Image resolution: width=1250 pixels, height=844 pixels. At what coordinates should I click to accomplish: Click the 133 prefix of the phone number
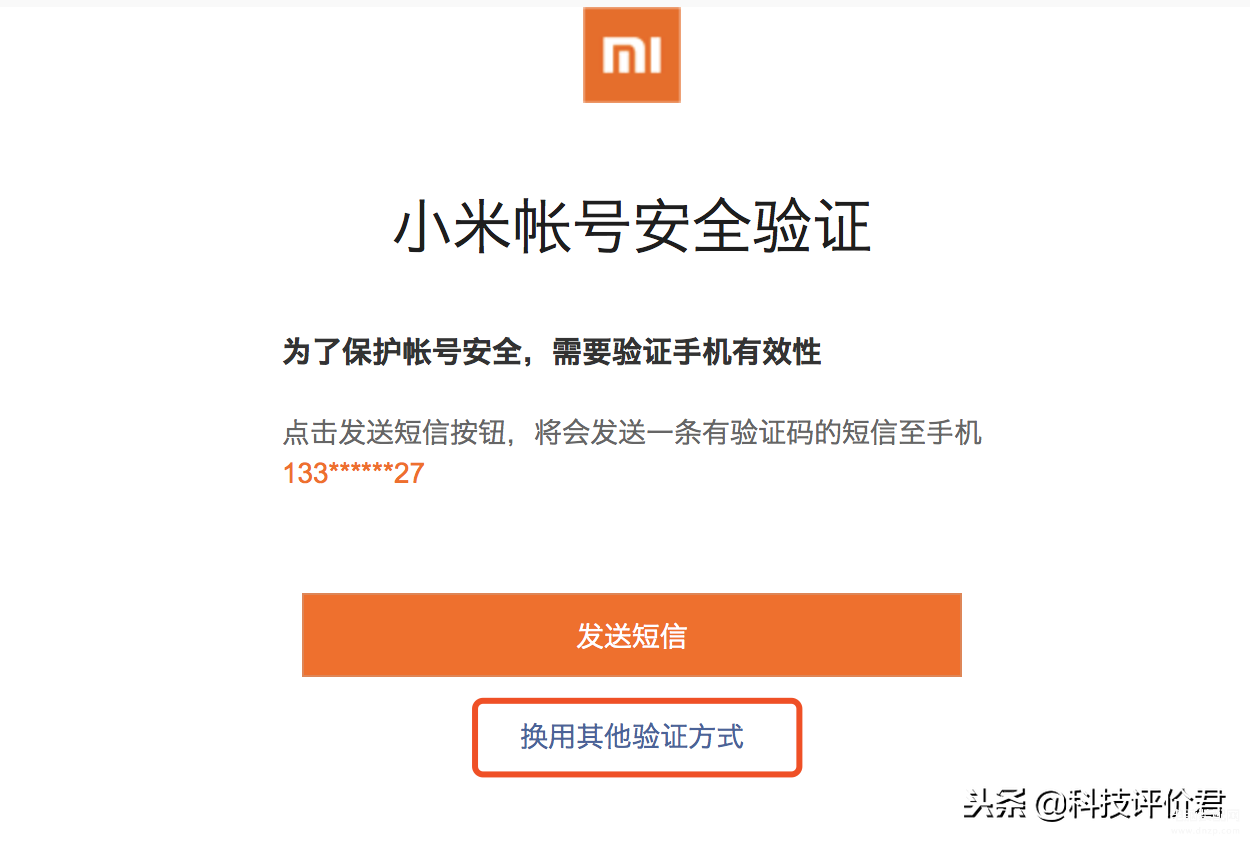click(x=306, y=473)
